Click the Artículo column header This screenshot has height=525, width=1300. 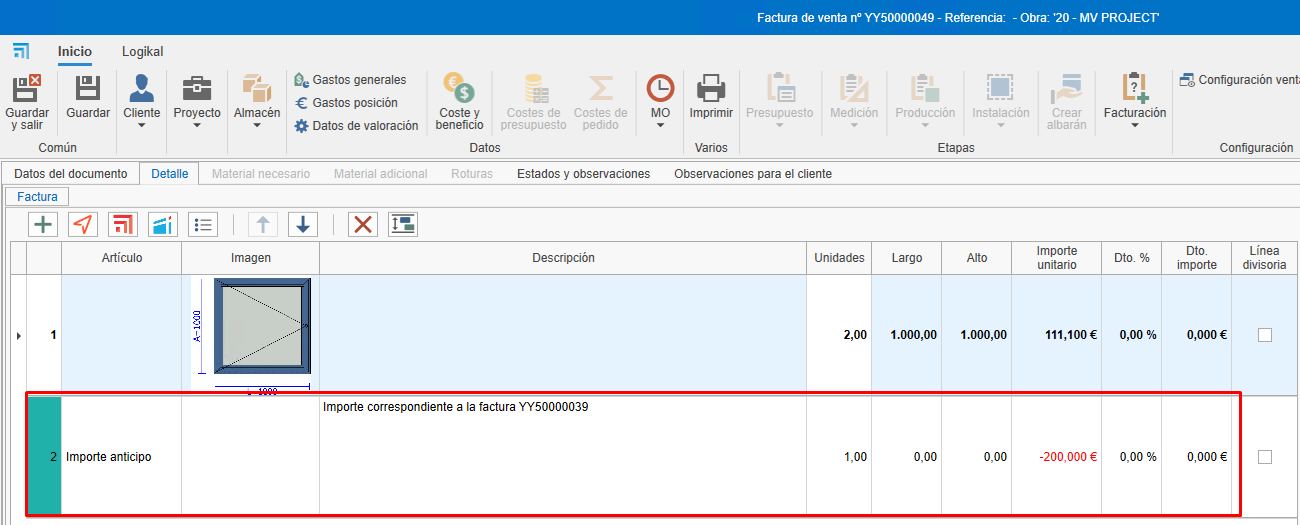pyautogui.click(x=121, y=258)
